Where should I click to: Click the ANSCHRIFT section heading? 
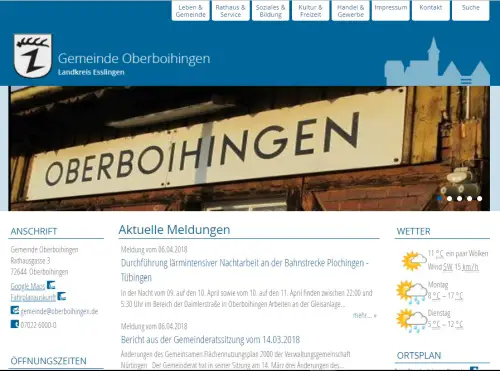[x=34, y=231]
